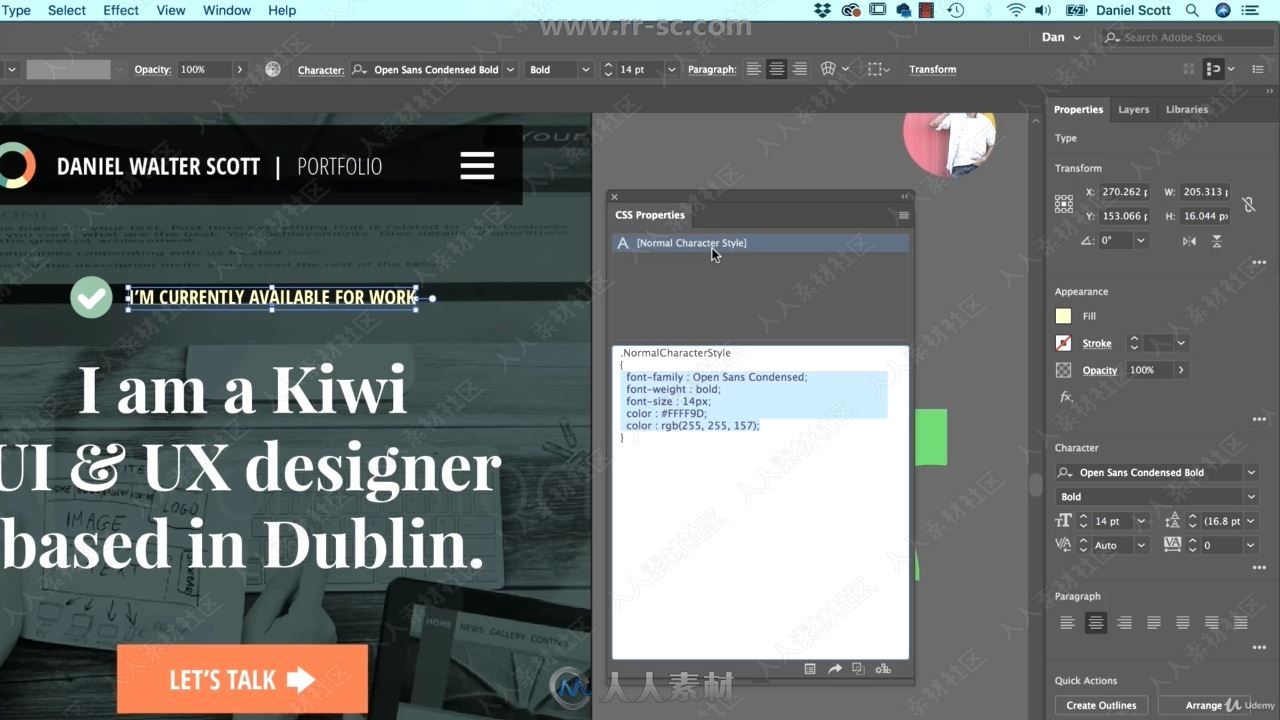Open the Opacity link in control bar
Image resolution: width=1280 pixels, height=720 pixels.
(153, 70)
